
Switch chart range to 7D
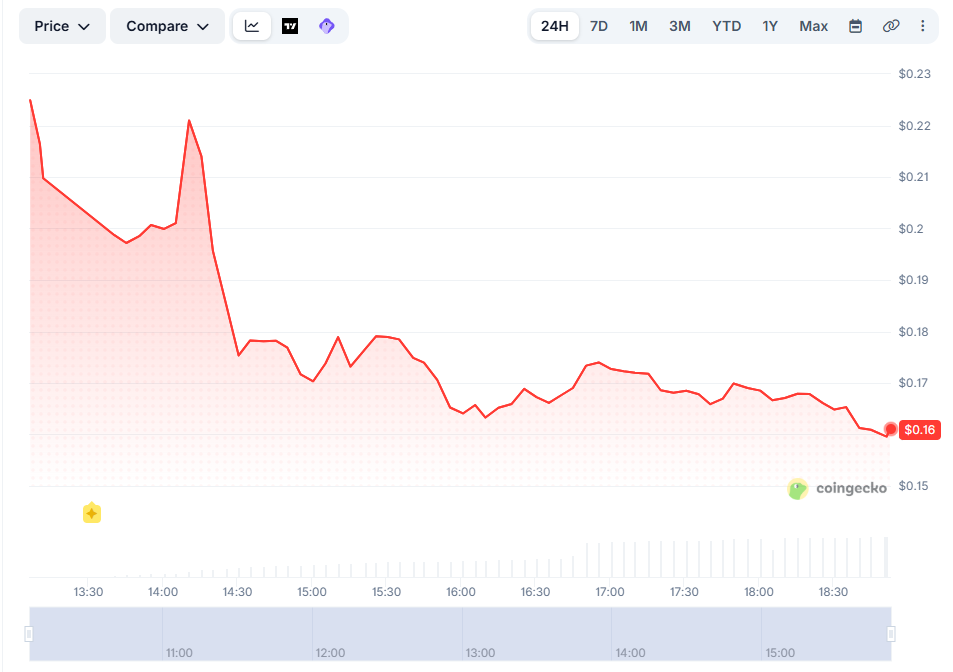[x=599, y=26]
